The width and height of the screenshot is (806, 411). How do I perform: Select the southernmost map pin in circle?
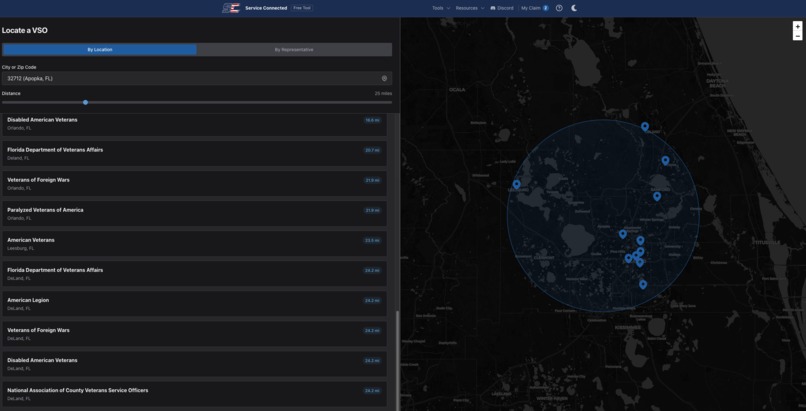coord(643,284)
